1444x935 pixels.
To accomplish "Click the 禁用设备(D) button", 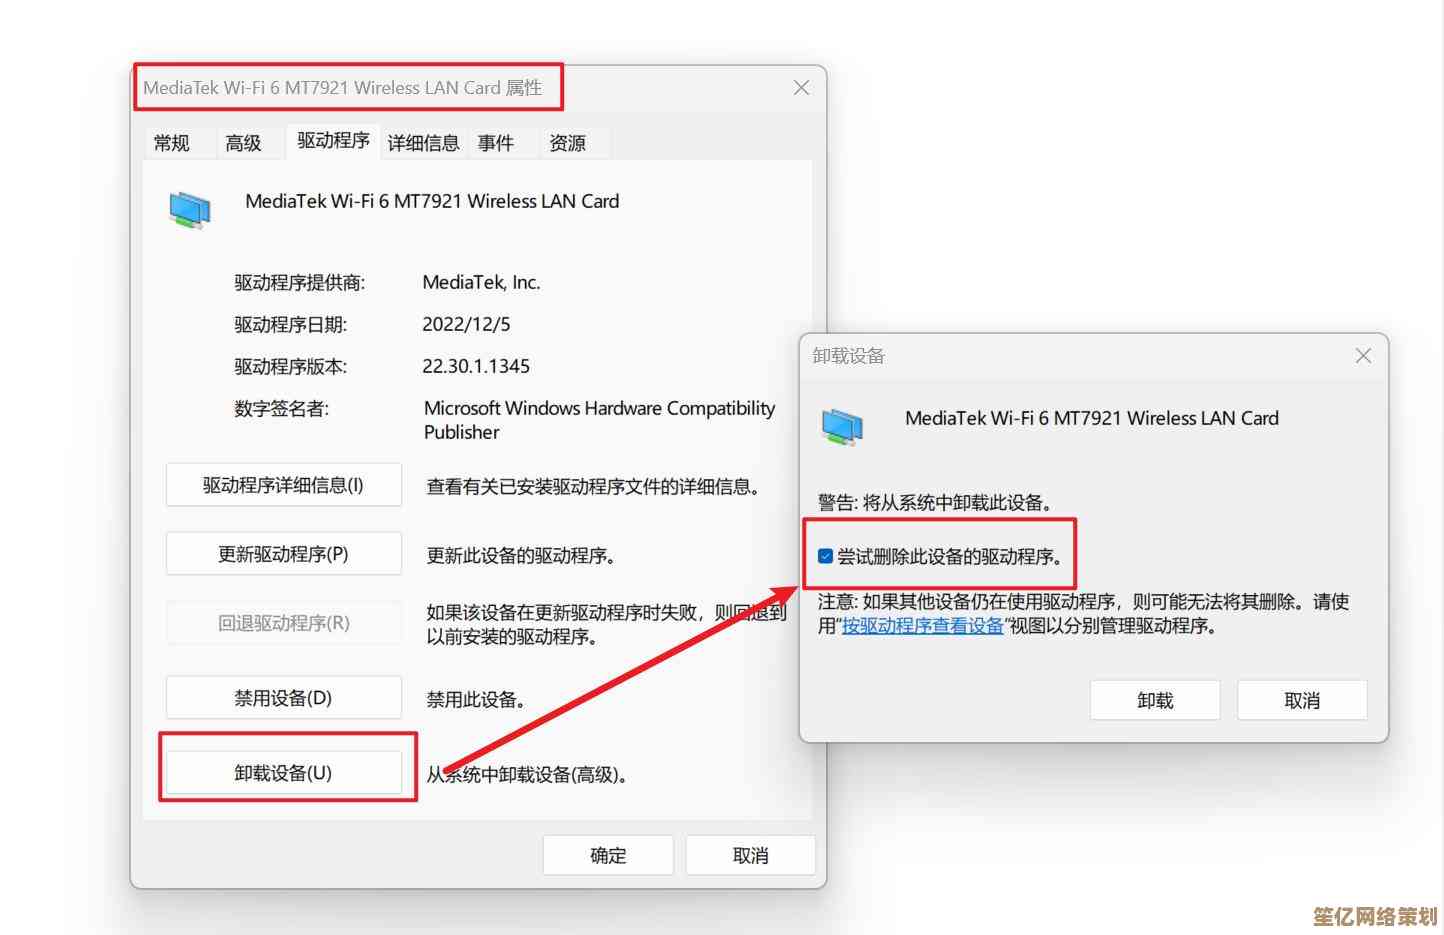I will [x=283, y=698].
